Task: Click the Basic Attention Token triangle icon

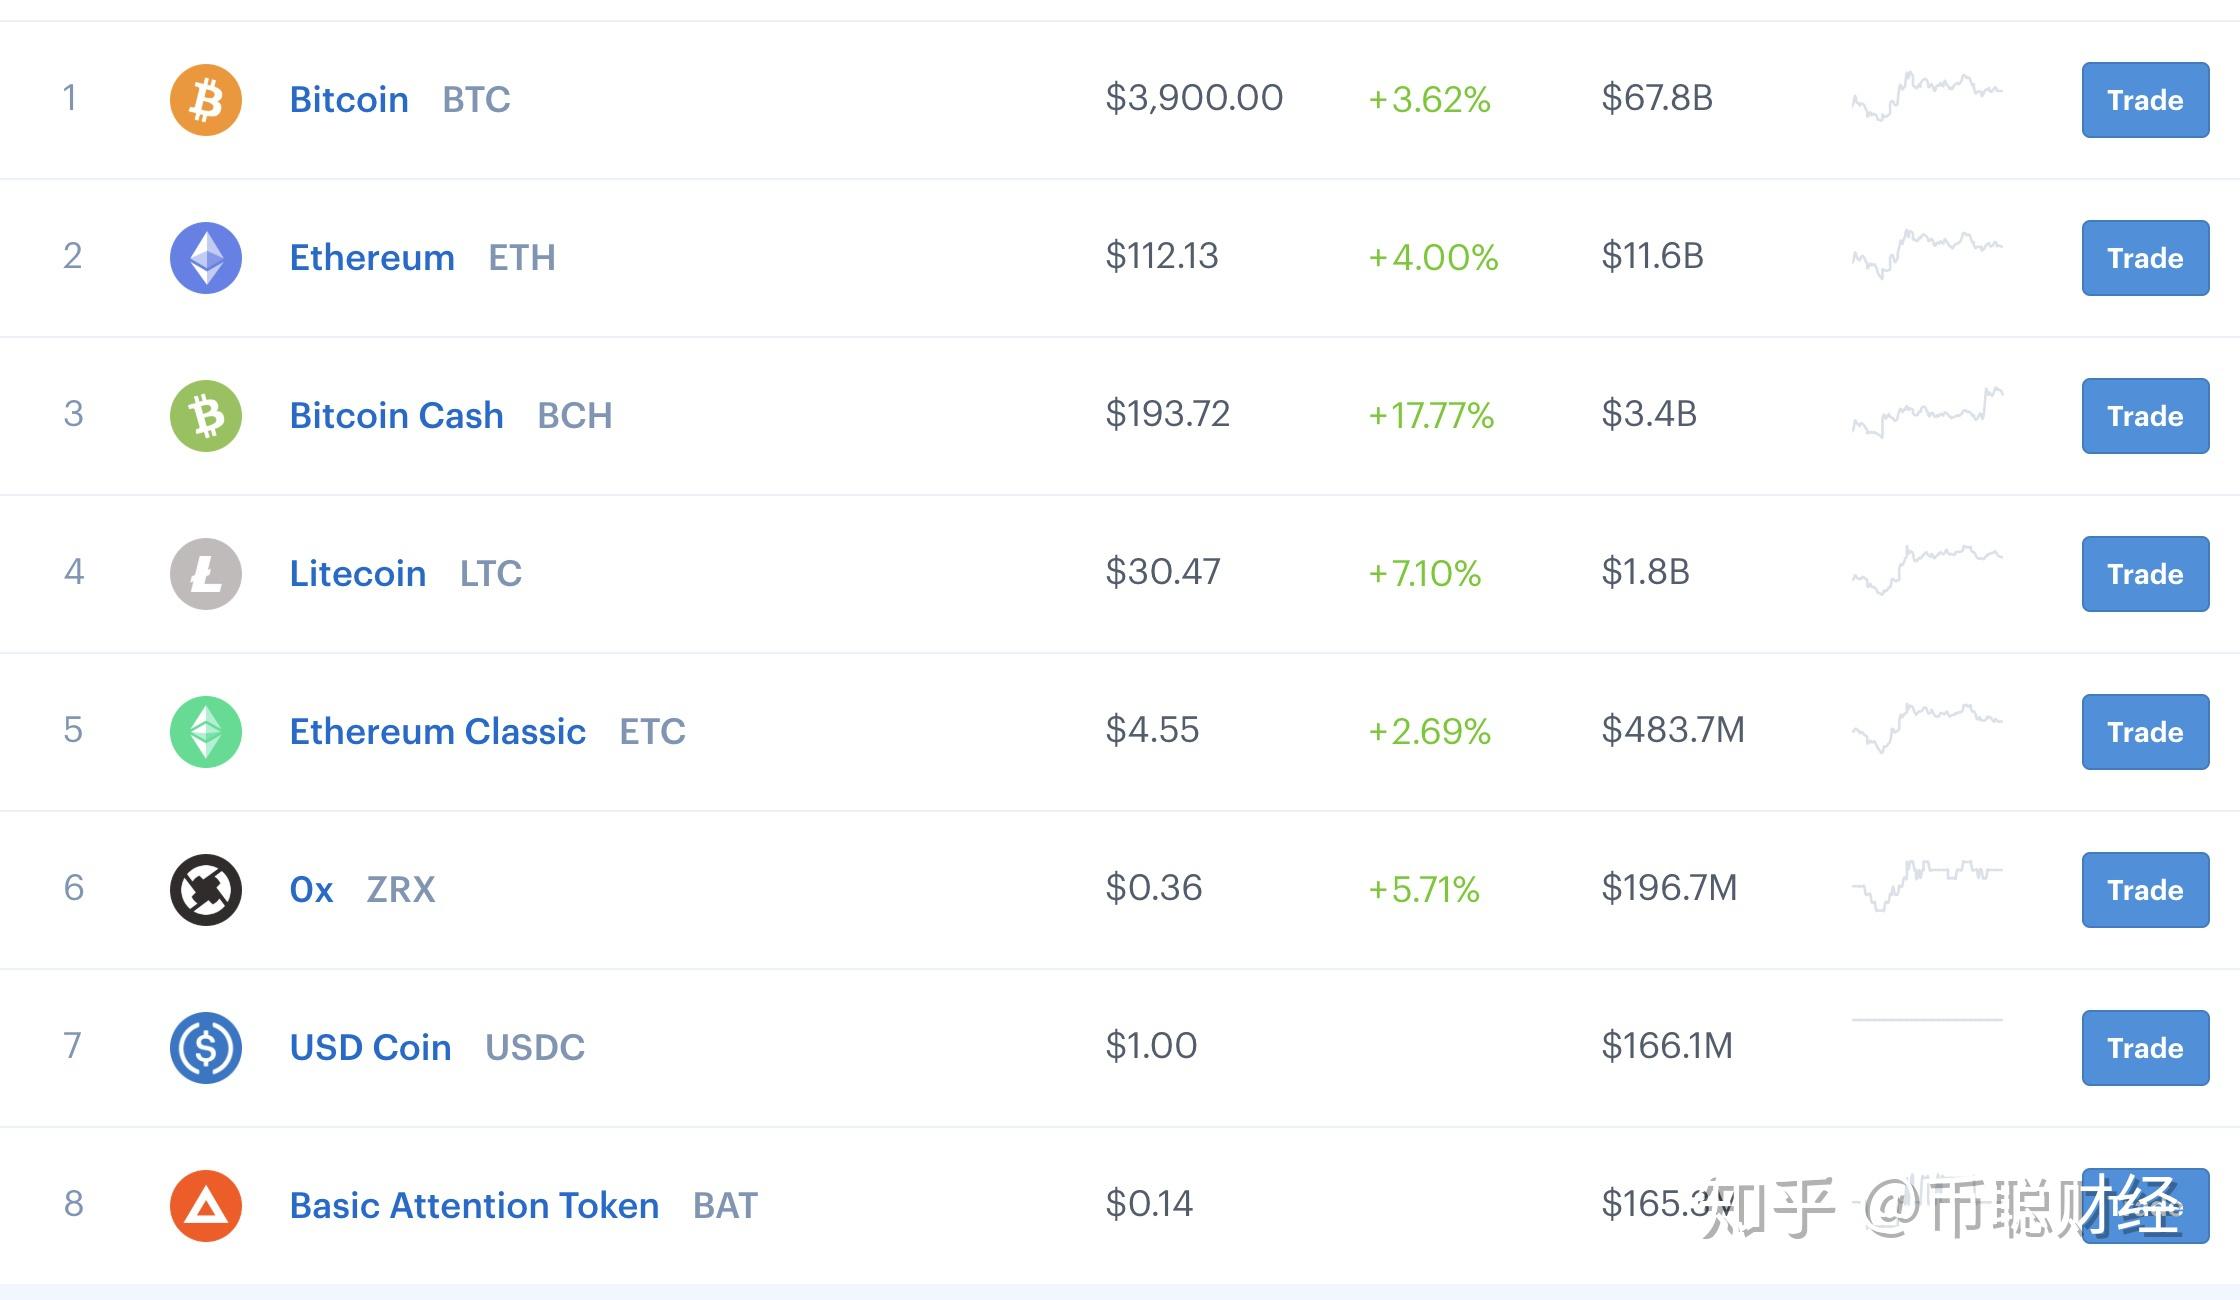Action: coord(206,1206)
